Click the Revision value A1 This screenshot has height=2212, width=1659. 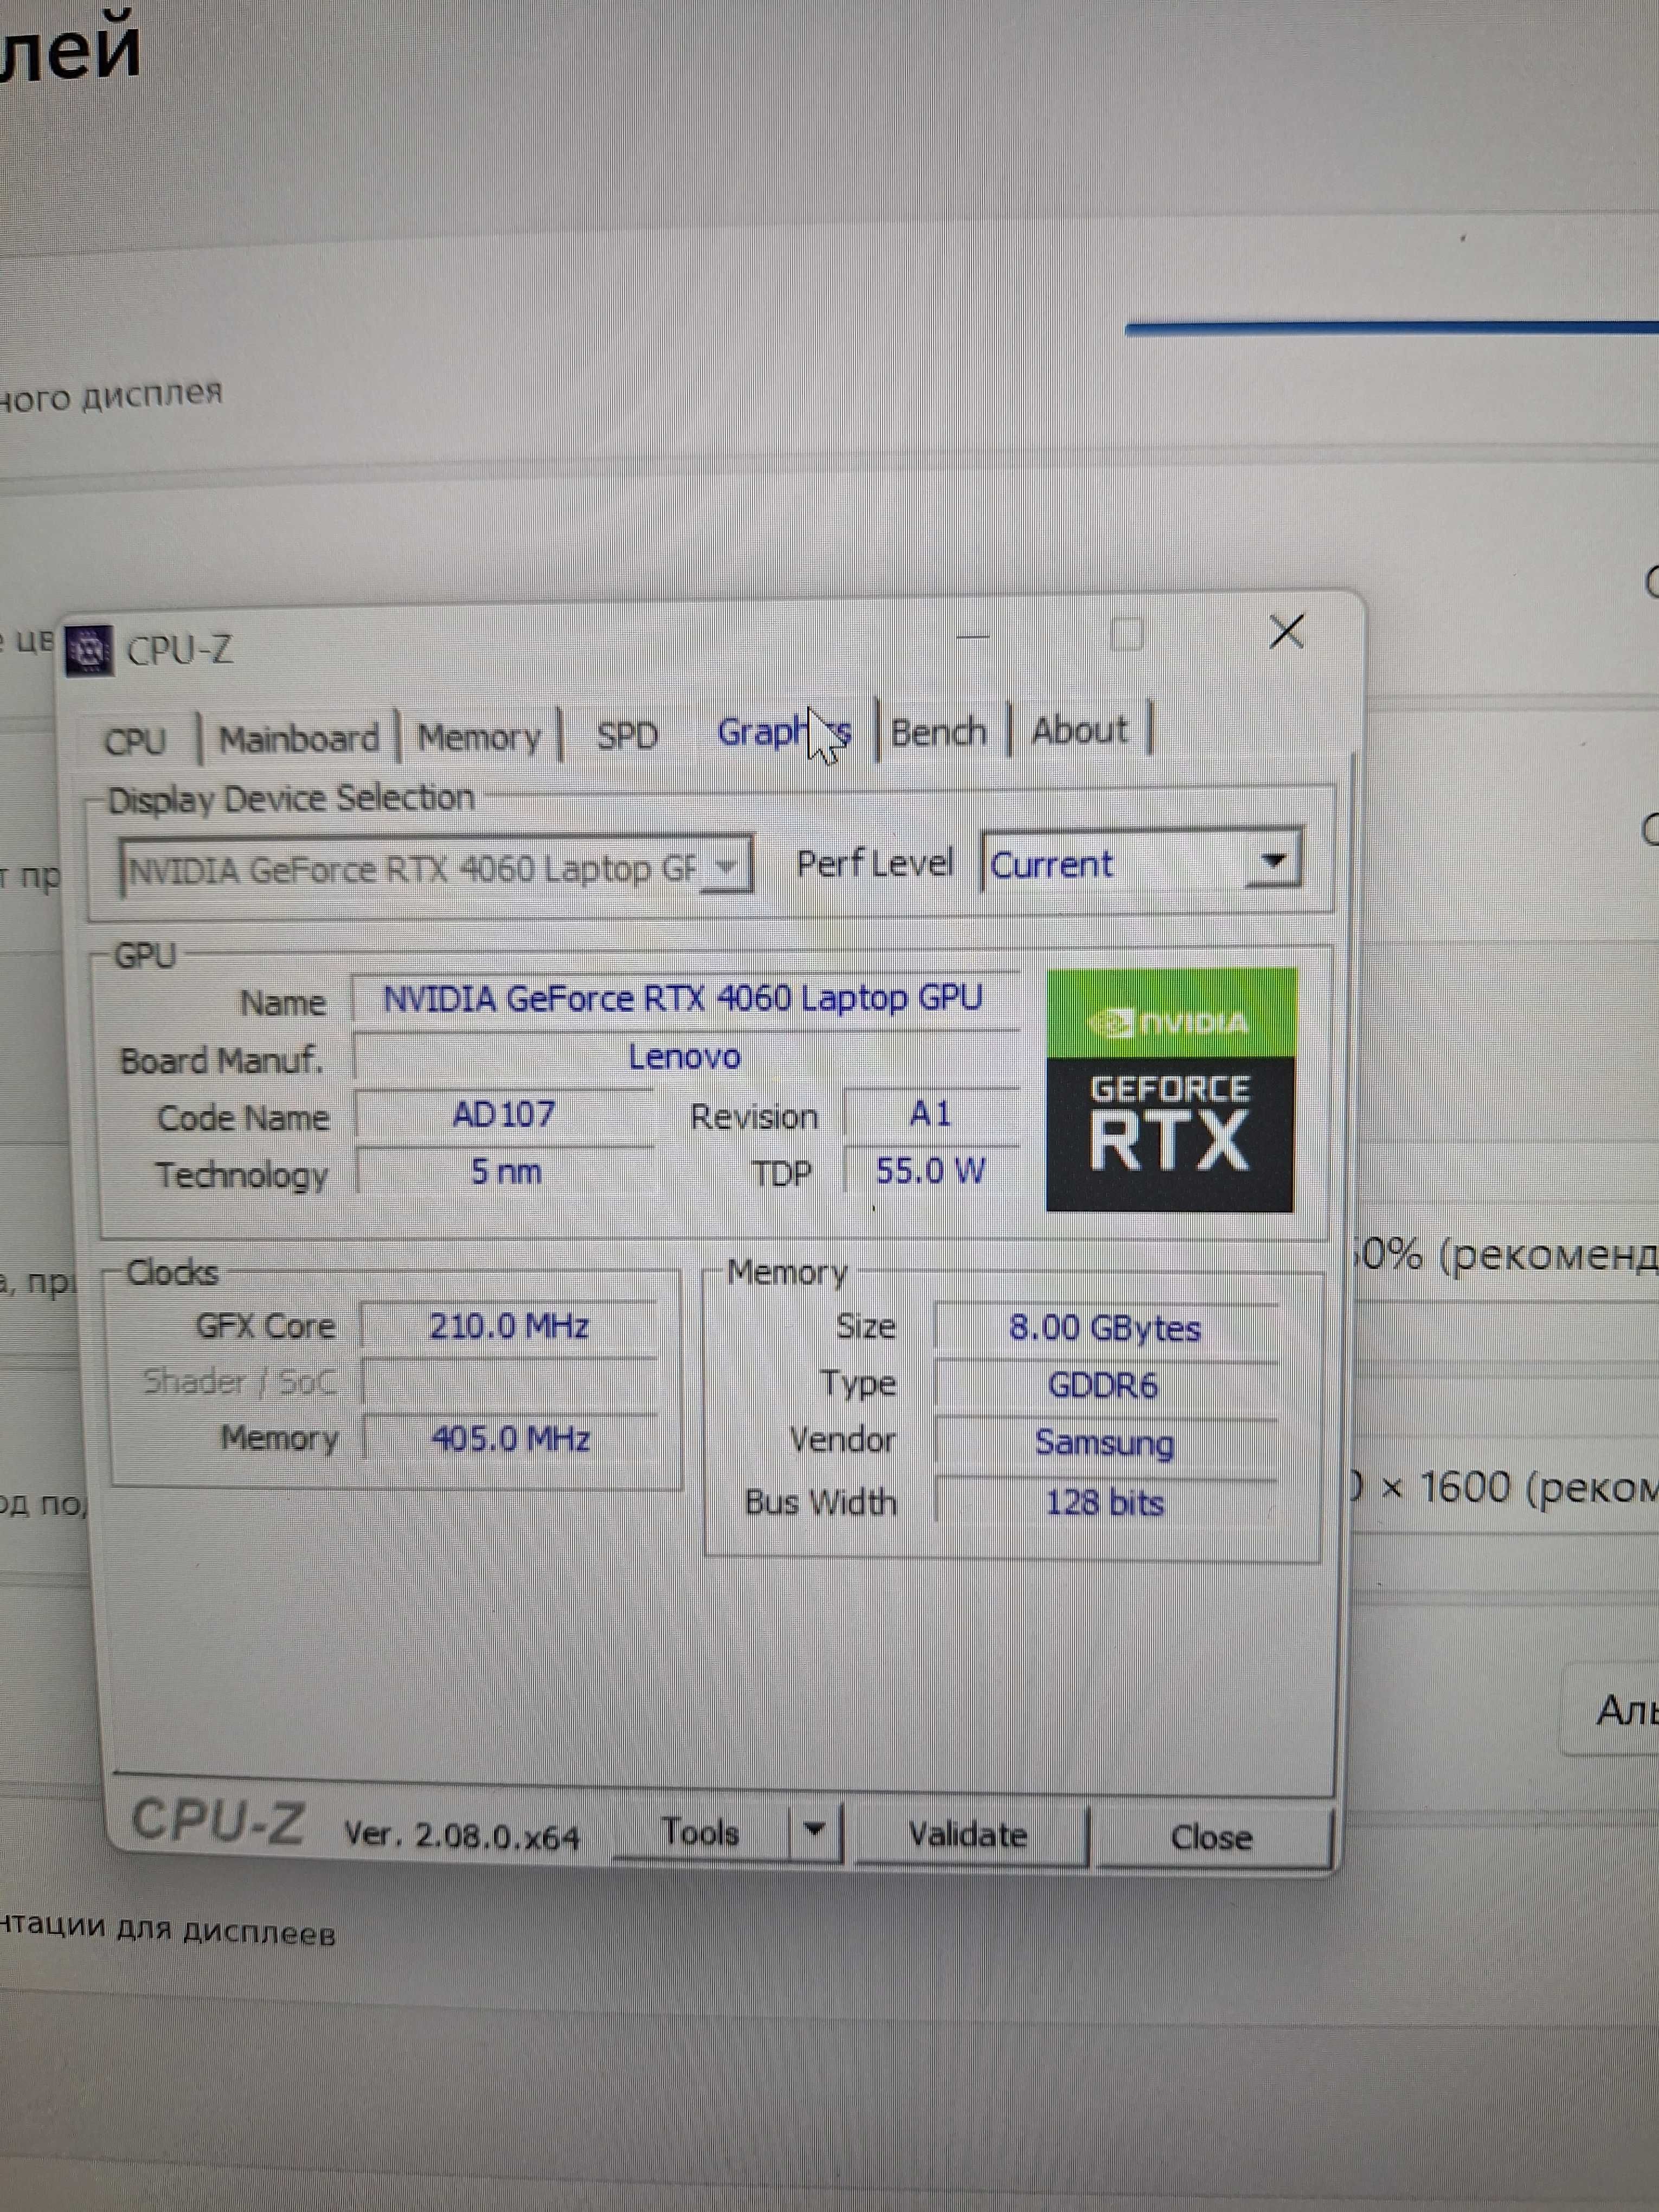click(930, 1113)
